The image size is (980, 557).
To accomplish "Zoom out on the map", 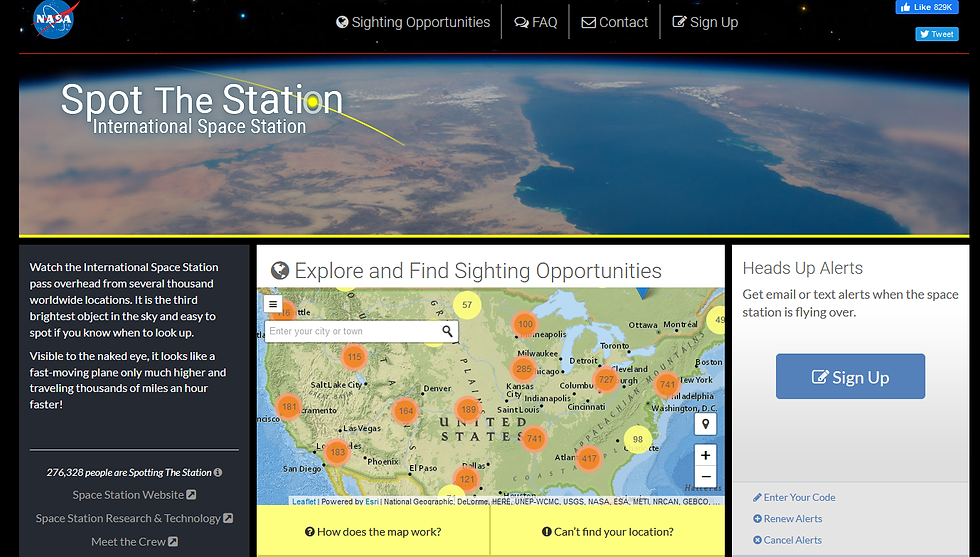I will click(x=705, y=476).
